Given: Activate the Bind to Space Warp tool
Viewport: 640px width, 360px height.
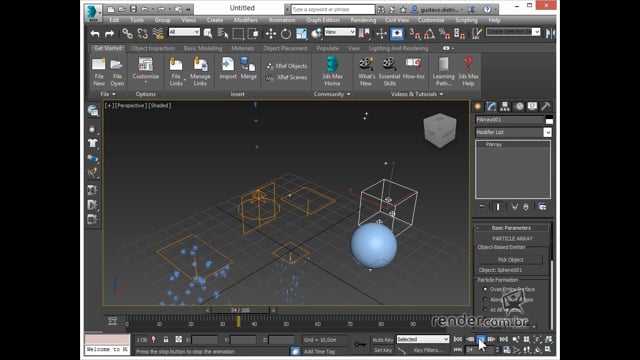Looking at the screenshot, I should (x=158, y=33).
